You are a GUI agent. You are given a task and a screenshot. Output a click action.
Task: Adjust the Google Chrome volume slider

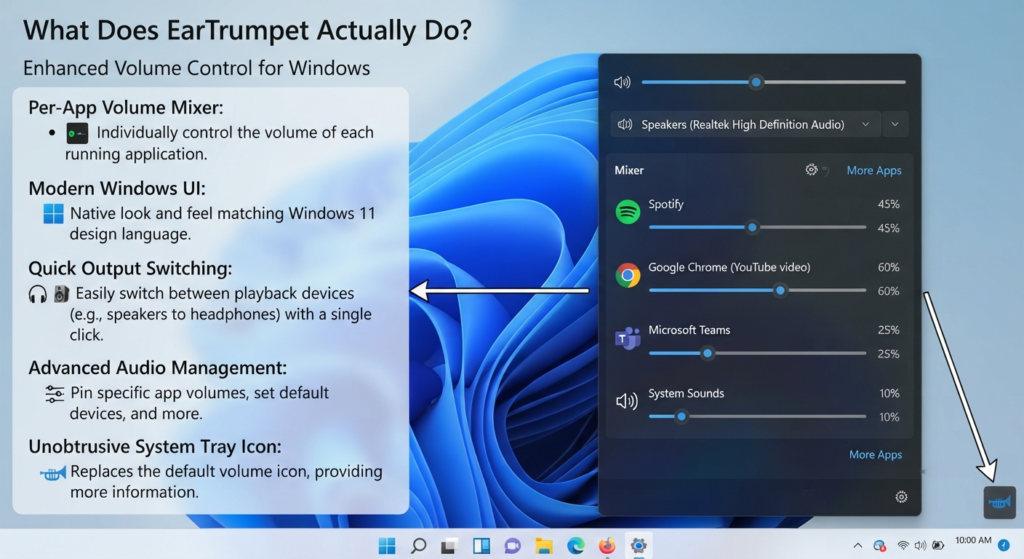(757, 290)
